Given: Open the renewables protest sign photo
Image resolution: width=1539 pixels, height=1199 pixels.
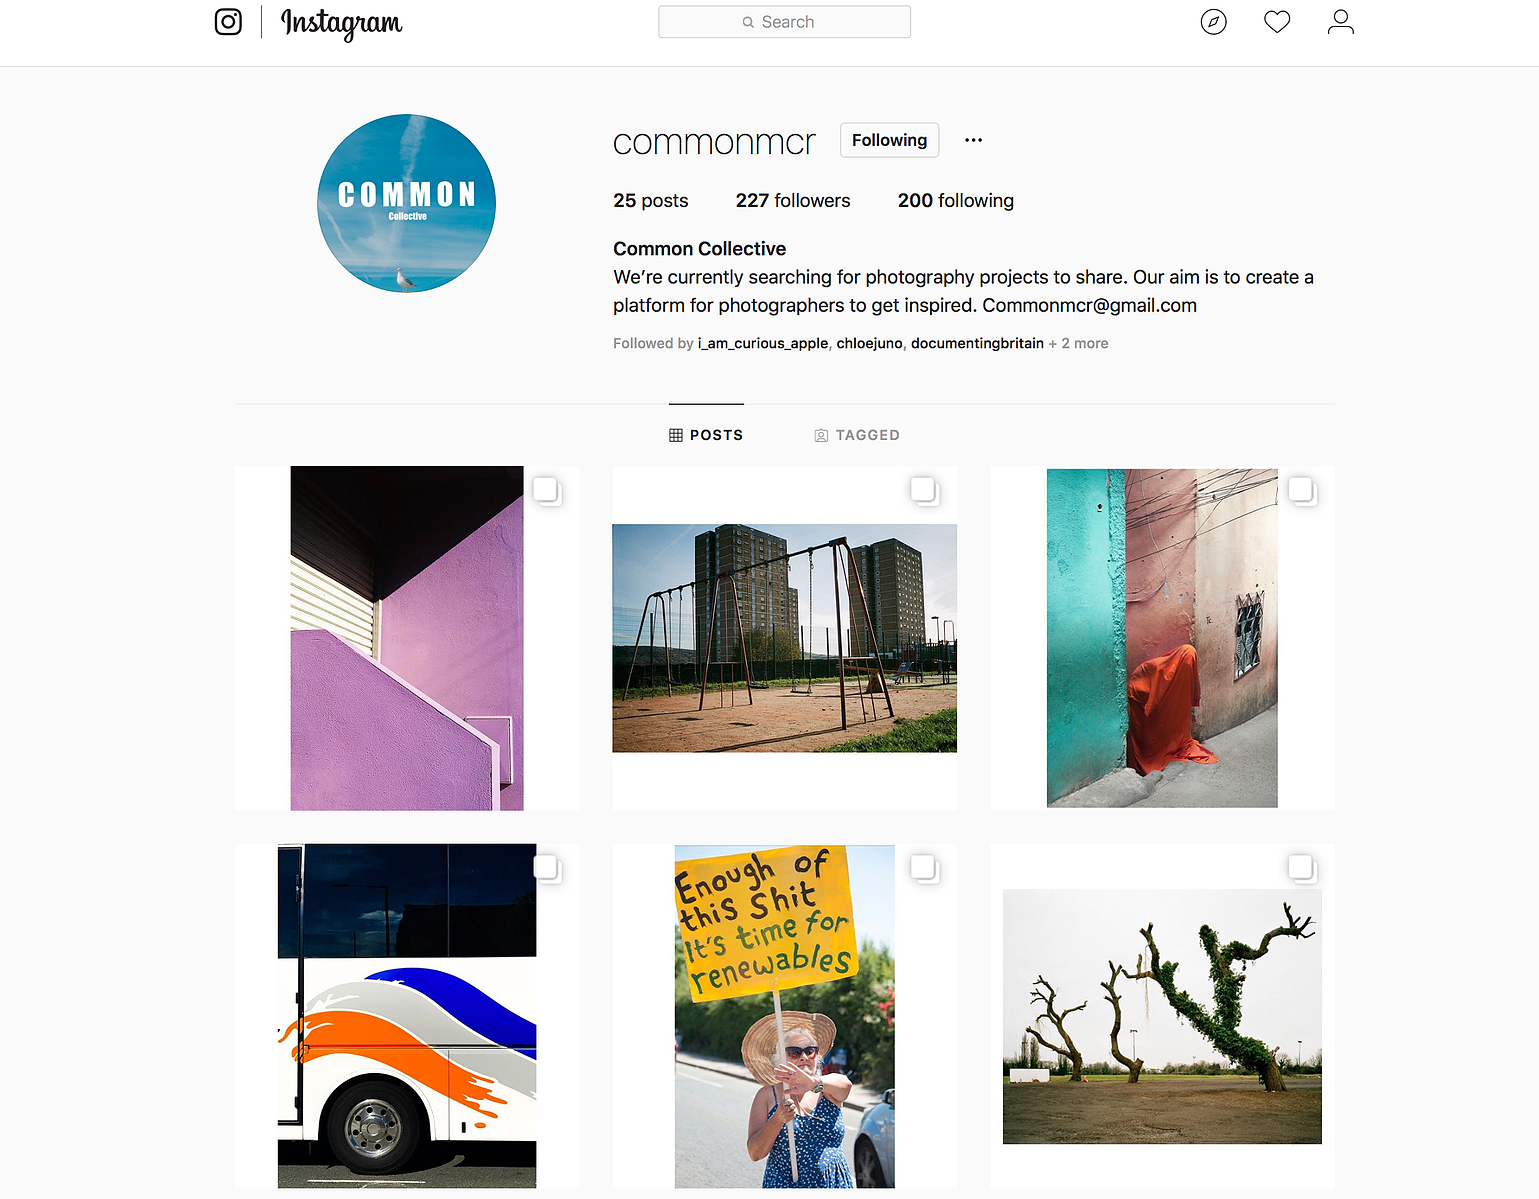Looking at the screenshot, I should coord(784,1016).
